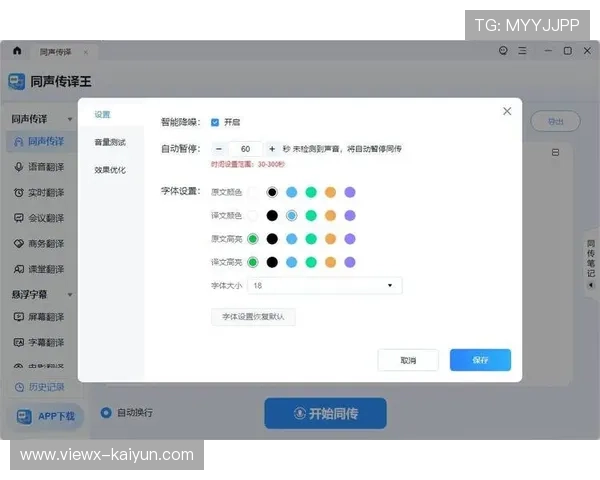Open 商务翻译 in the sidebar

click(39, 243)
